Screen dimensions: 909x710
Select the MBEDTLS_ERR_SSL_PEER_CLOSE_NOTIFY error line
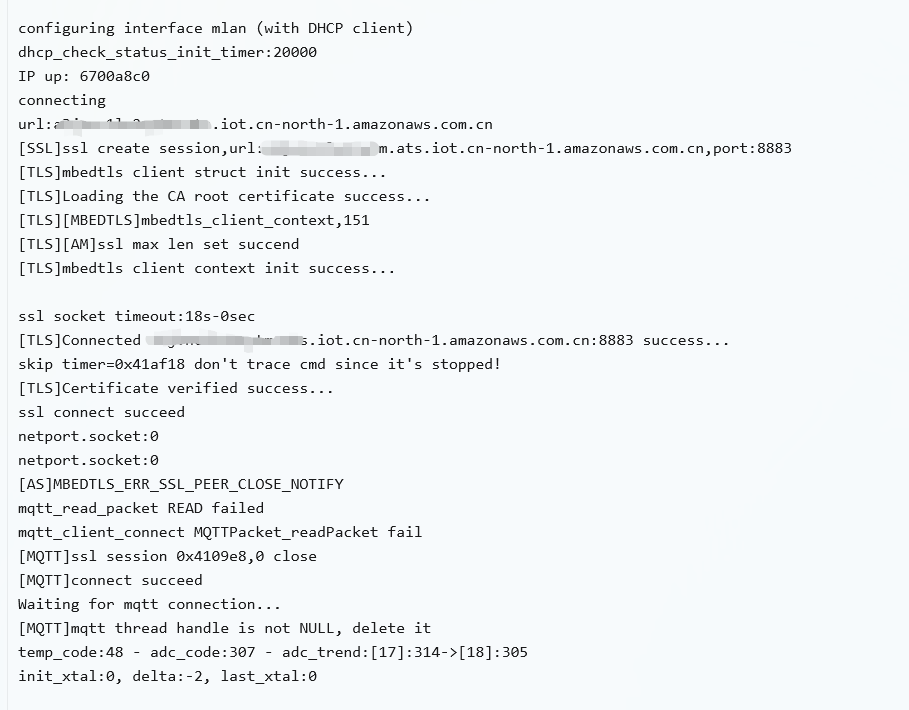point(181,484)
